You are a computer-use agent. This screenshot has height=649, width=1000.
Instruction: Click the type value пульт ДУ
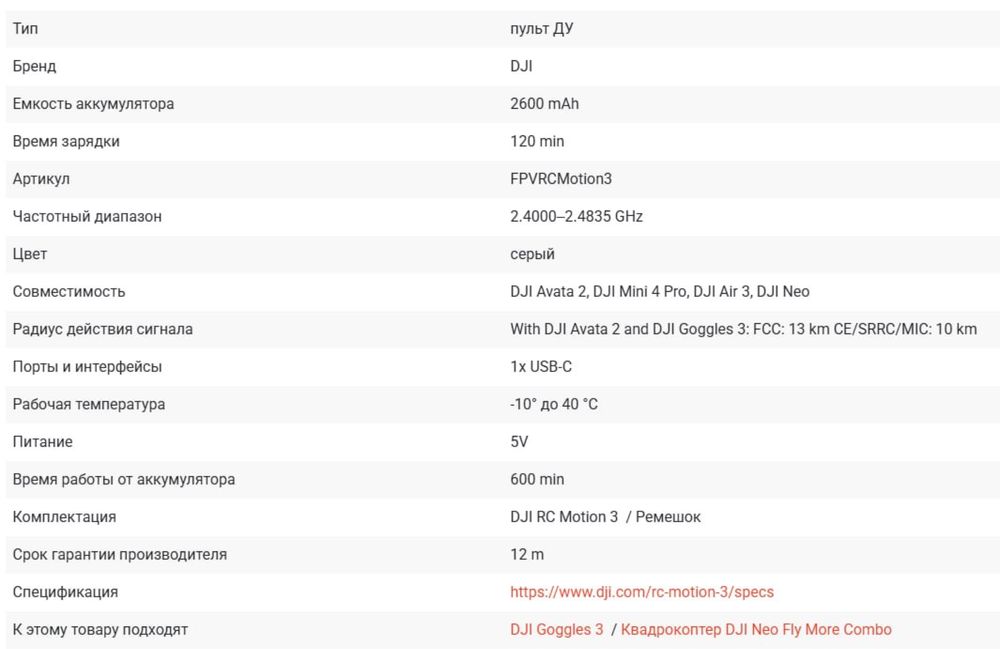point(541,29)
